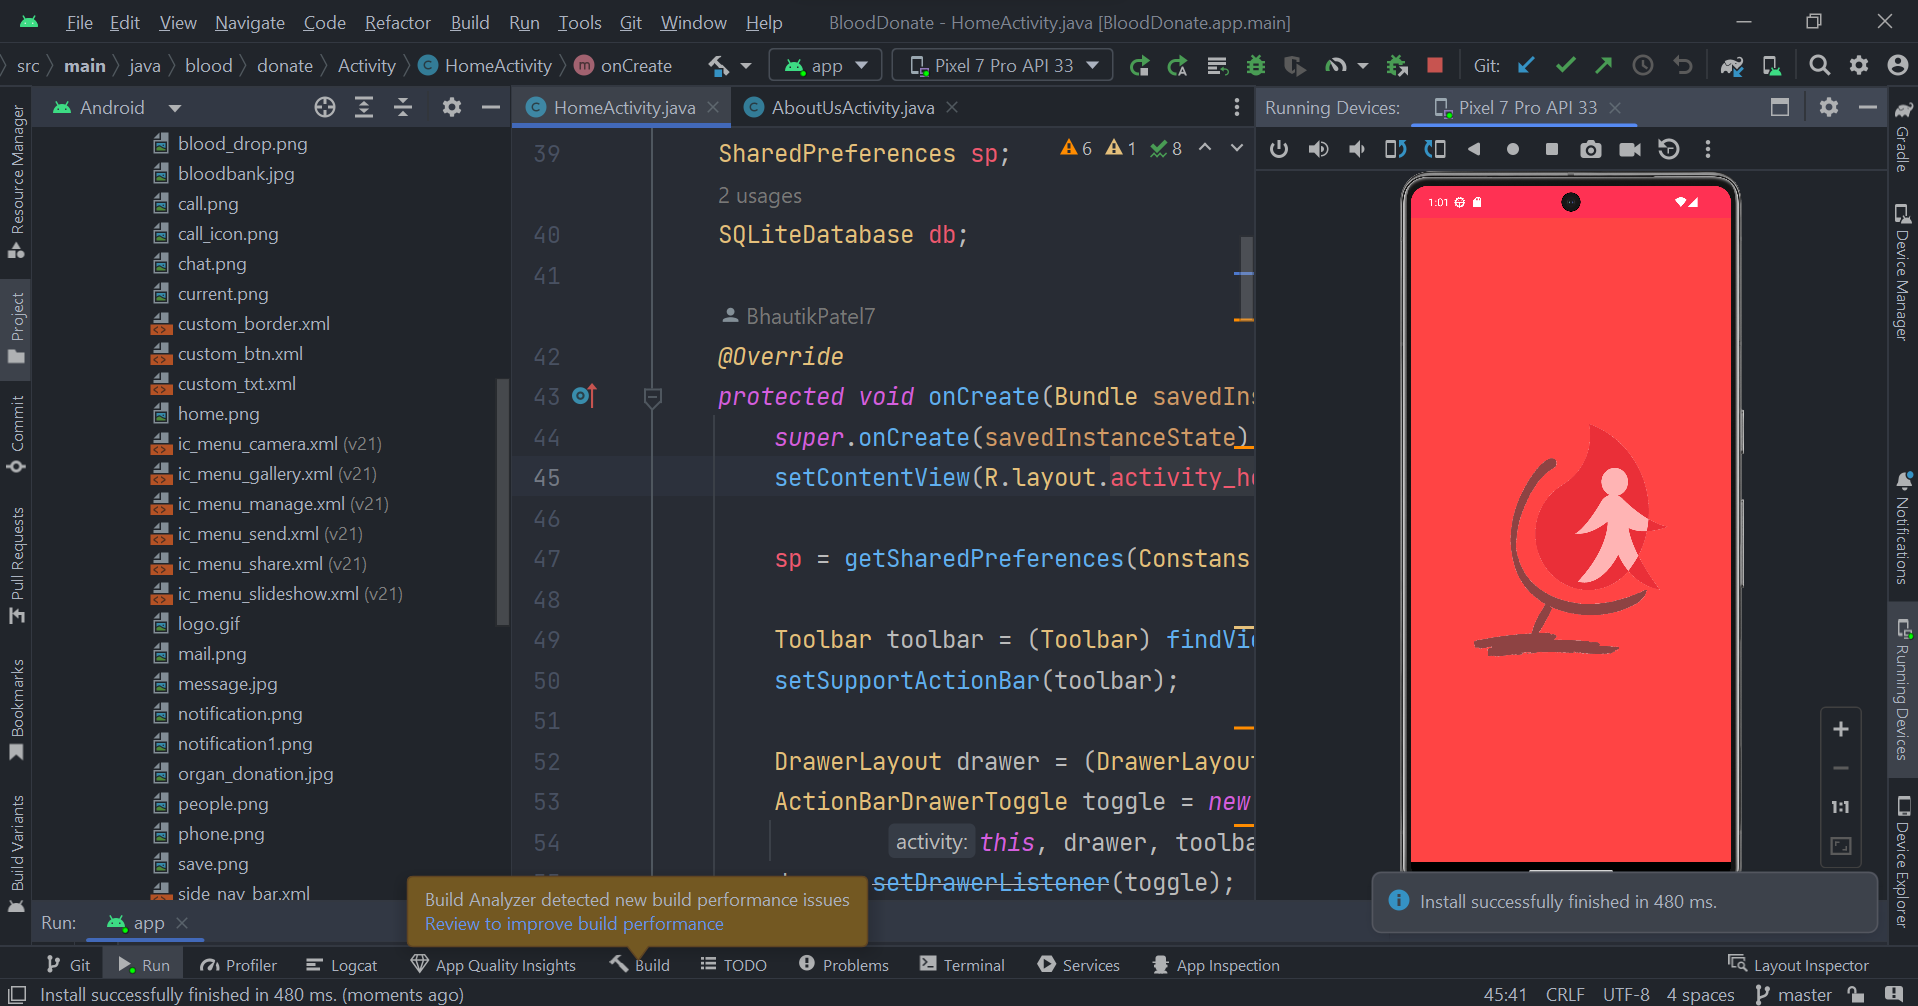
Task: Click Sync Project with Gradle Files icon
Action: point(1731,66)
